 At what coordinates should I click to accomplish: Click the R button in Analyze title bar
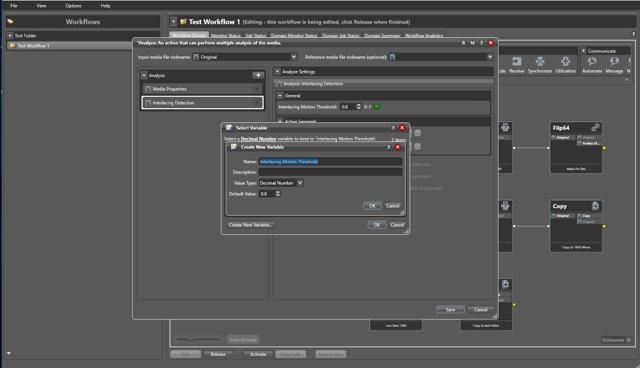463,43
